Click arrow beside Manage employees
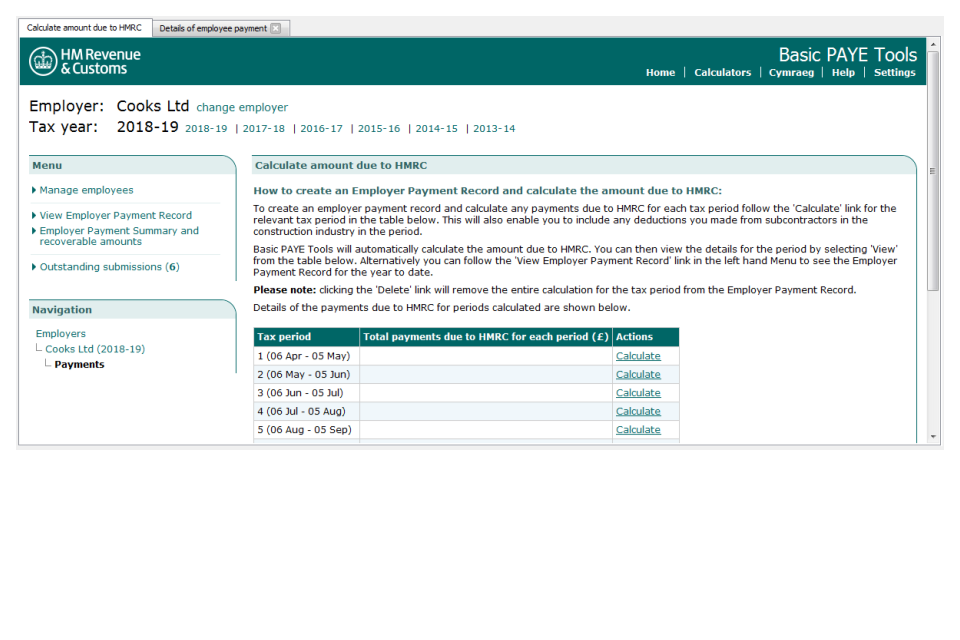Screen dimensions: 960x640 click(x=34, y=190)
